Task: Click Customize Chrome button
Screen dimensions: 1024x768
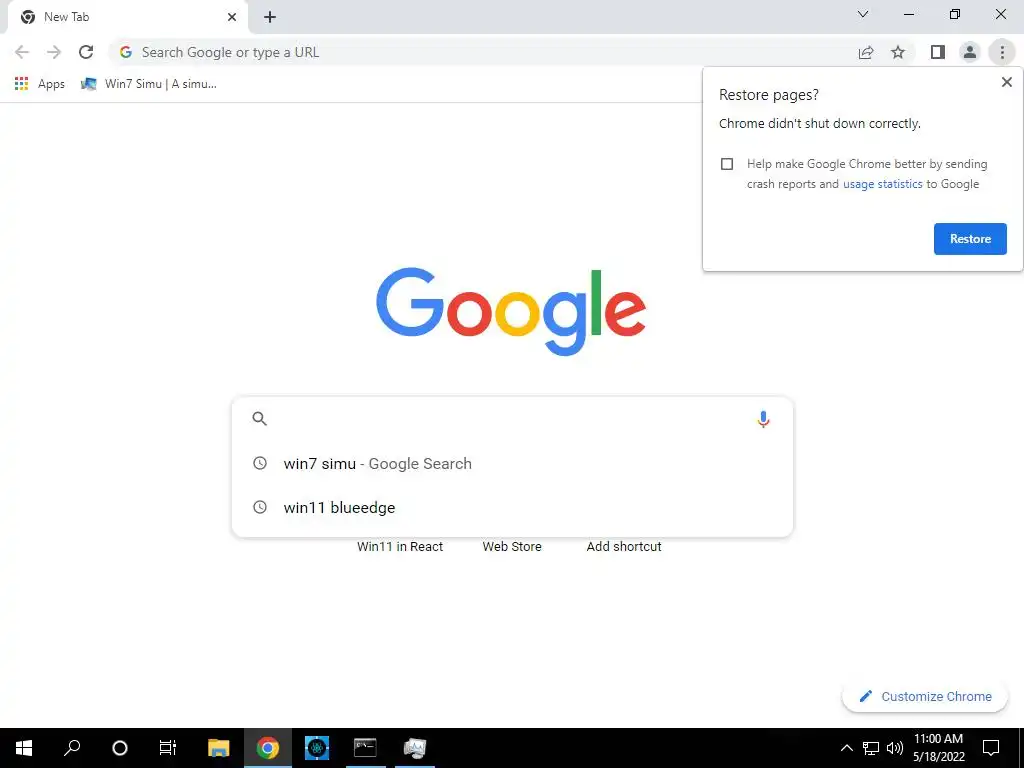Action: click(x=925, y=696)
